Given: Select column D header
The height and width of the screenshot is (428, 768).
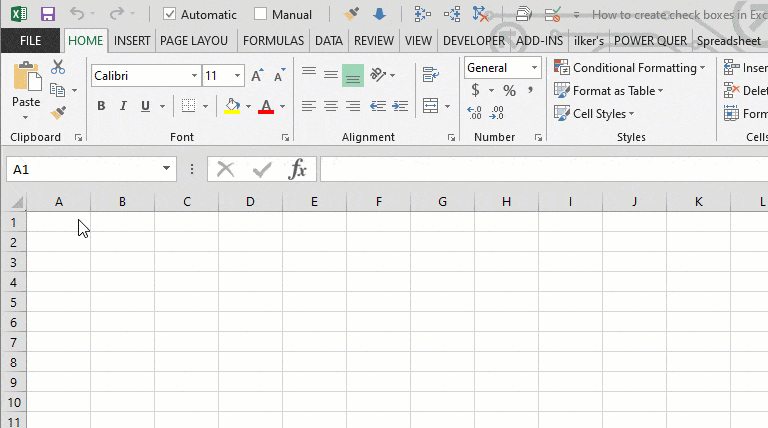Looking at the screenshot, I should pyautogui.click(x=250, y=202).
